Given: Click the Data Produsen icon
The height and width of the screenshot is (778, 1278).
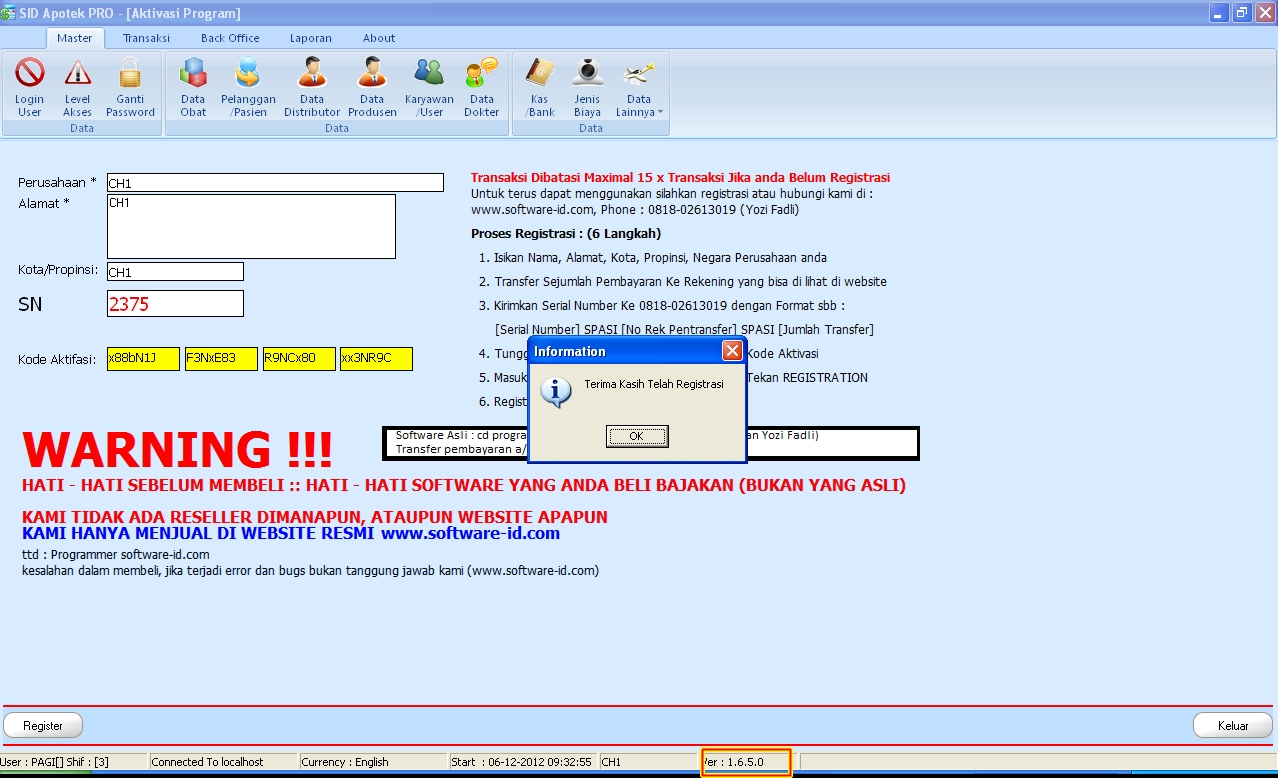Looking at the screenshot, I should 371,85.
